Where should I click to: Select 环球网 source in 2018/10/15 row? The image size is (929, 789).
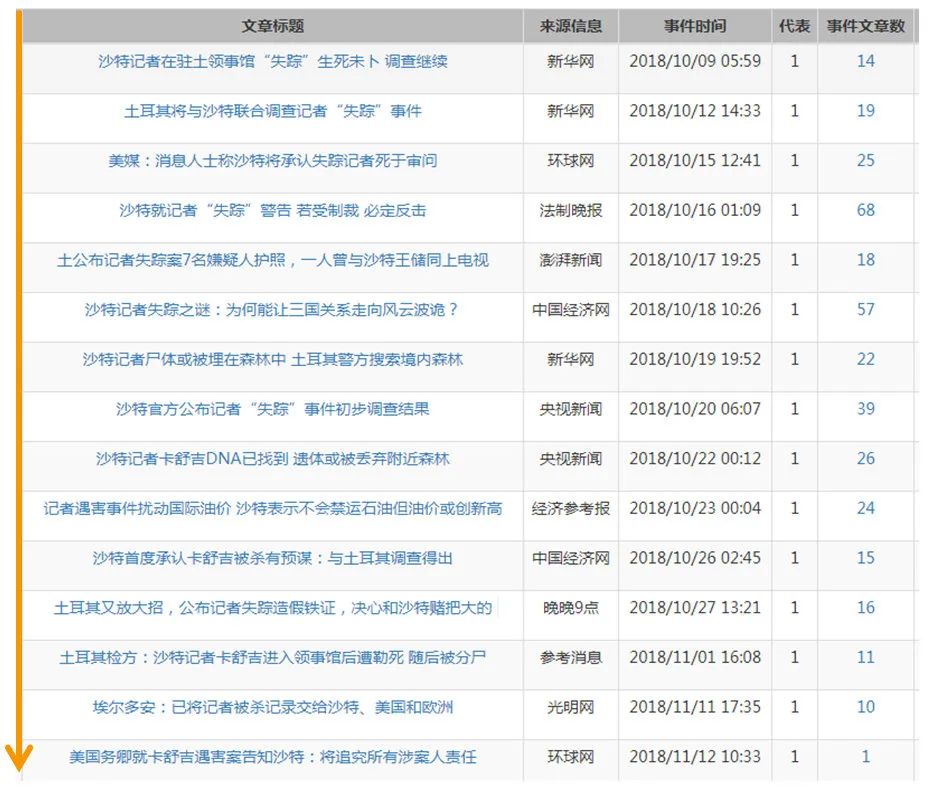(x=571, y=161)
